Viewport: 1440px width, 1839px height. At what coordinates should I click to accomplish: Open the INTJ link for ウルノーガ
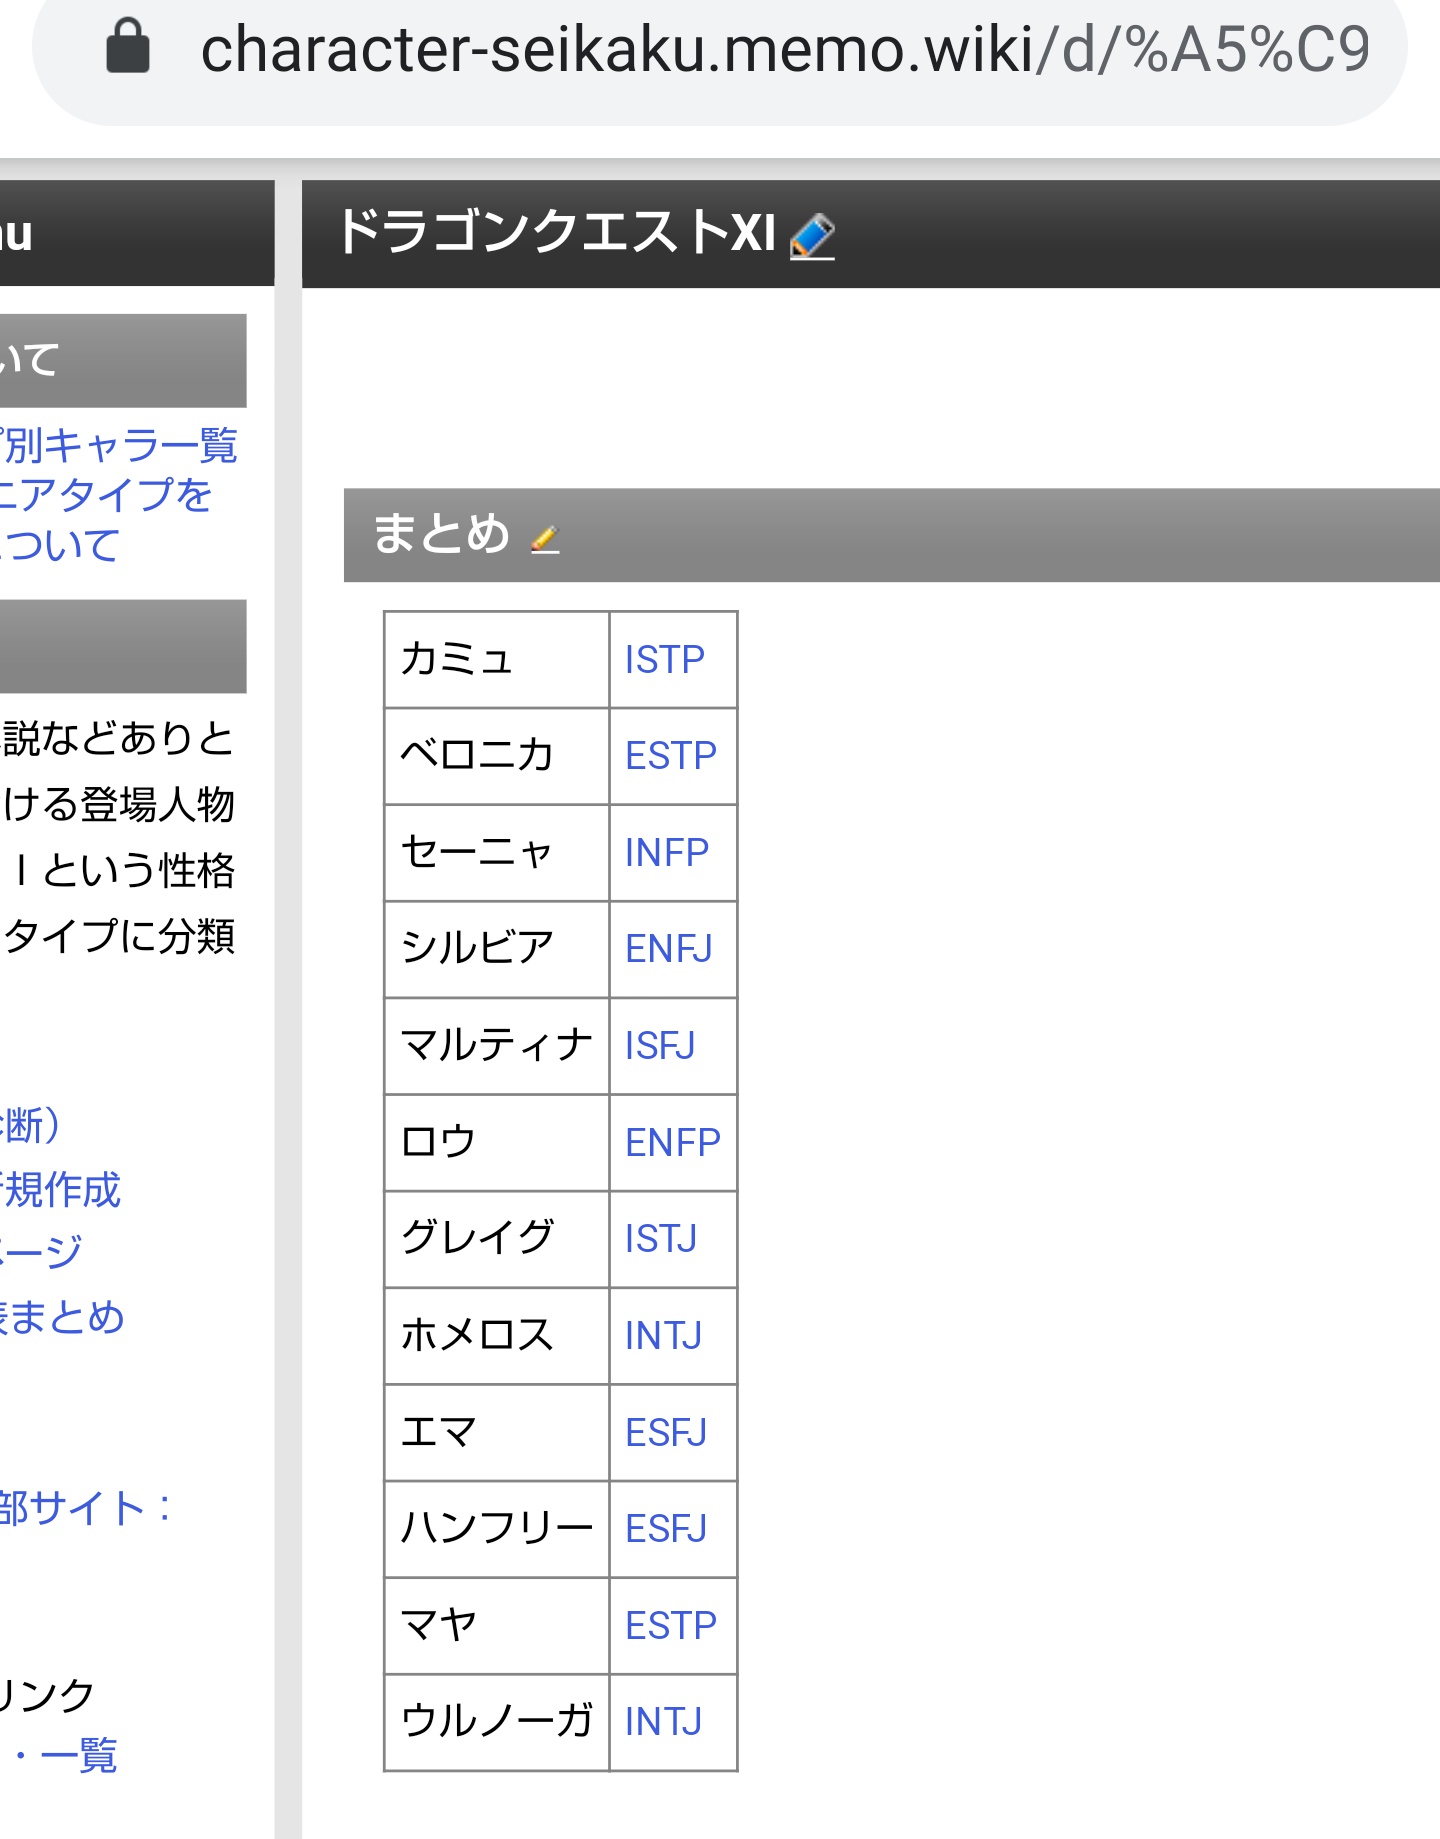(x=663, y=1722)
